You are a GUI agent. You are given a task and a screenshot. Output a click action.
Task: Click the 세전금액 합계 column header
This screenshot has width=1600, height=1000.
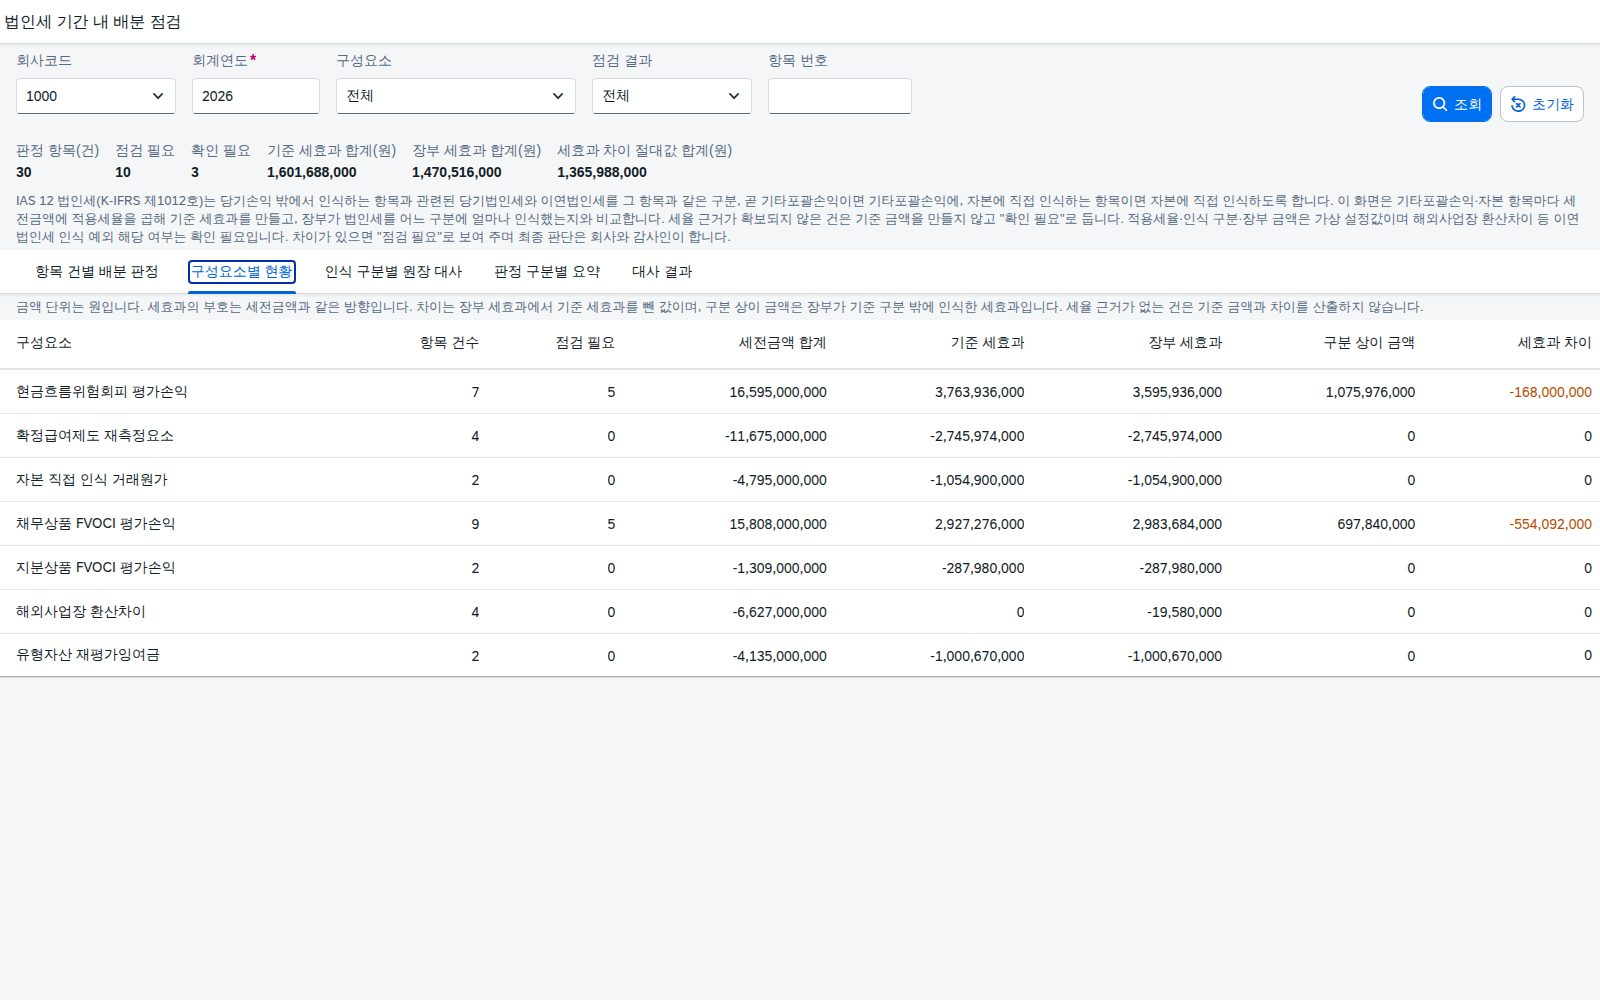point(783,343)
